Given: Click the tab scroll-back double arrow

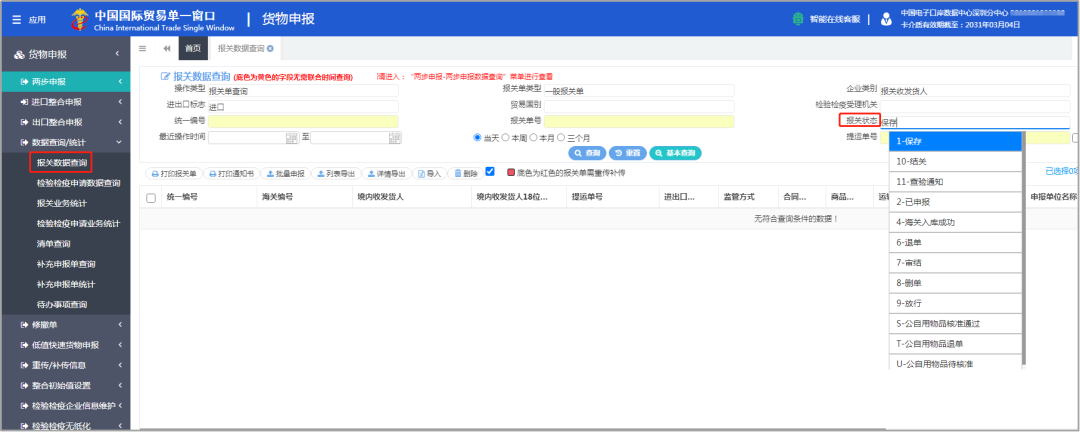Looking at the screenshot, I should point(167,48).
